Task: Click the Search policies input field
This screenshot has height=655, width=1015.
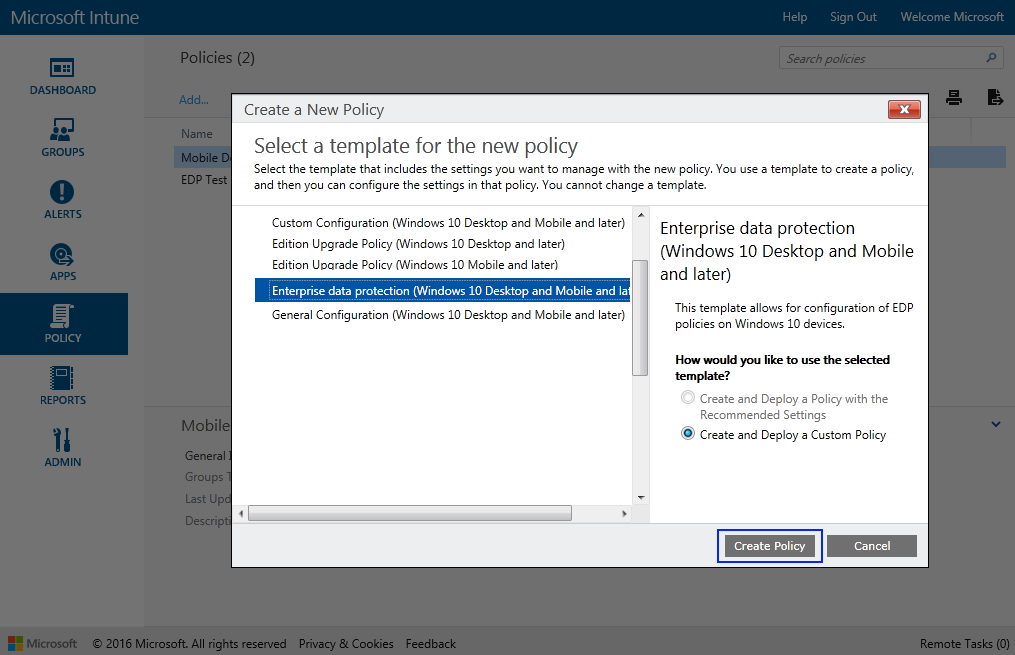Action: (882, 59)
